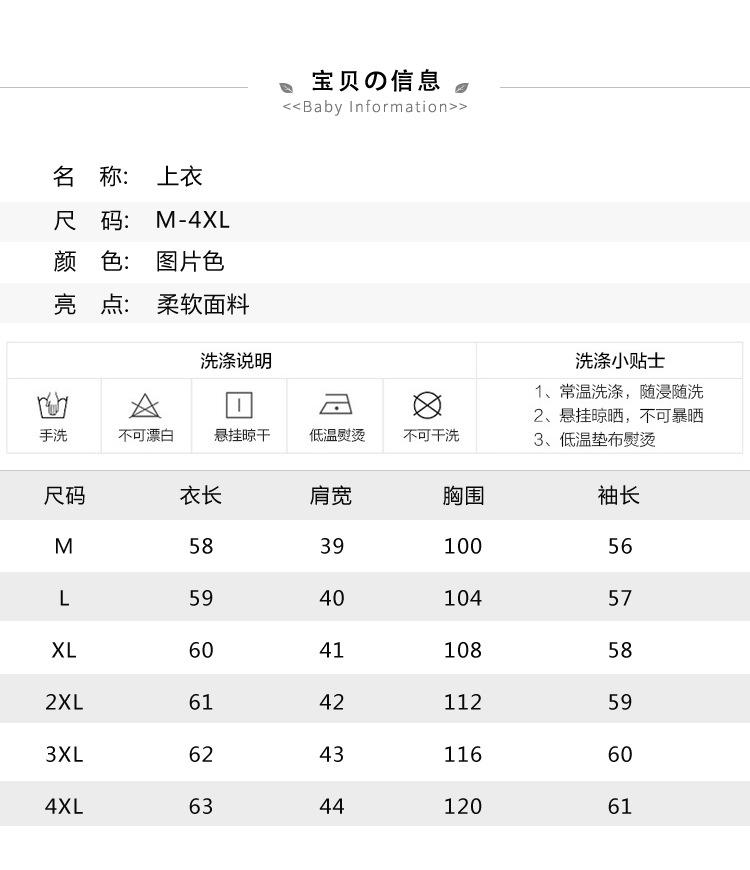Click the 衣长 column header
The image size is (750, 870).
click(x=201, y=496)
